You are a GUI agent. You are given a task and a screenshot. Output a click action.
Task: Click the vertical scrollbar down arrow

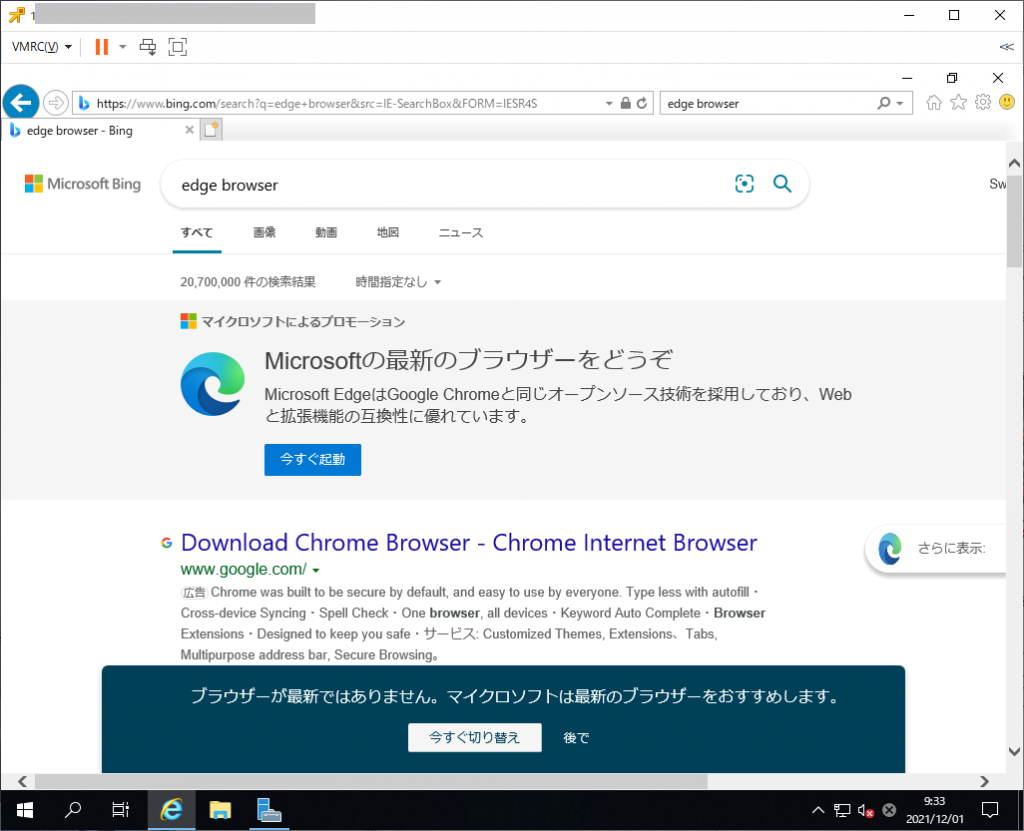coord(1014,751)
